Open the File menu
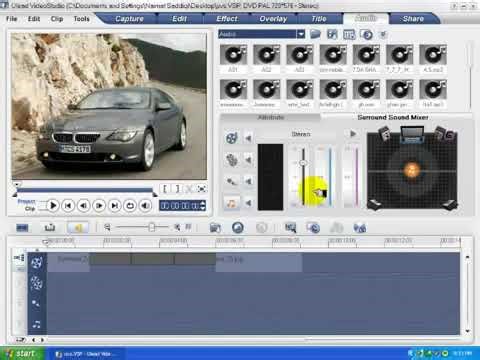Screen dimensions: 480x360 coord(12,19)
